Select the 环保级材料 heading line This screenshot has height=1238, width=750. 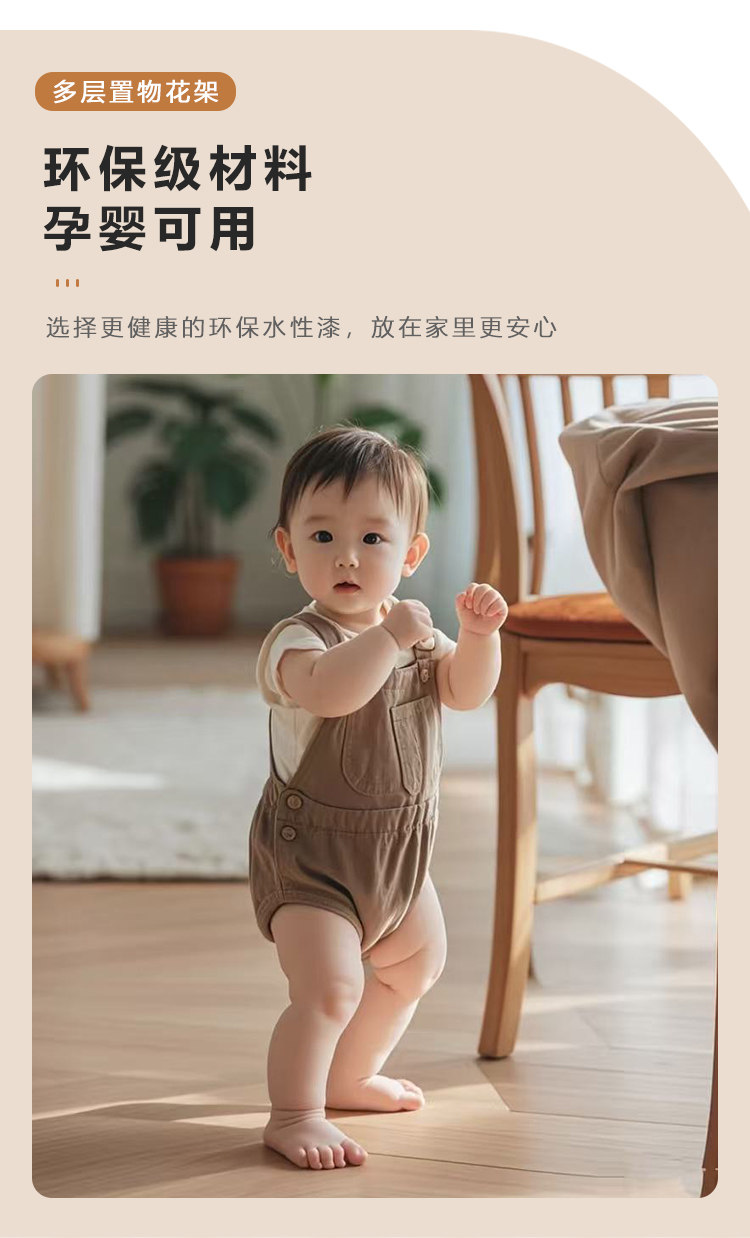[x=178, y=169]
